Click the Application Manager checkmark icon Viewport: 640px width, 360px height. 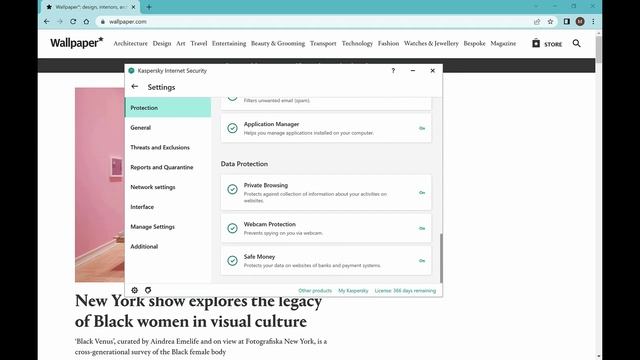[x=232, y=128]
